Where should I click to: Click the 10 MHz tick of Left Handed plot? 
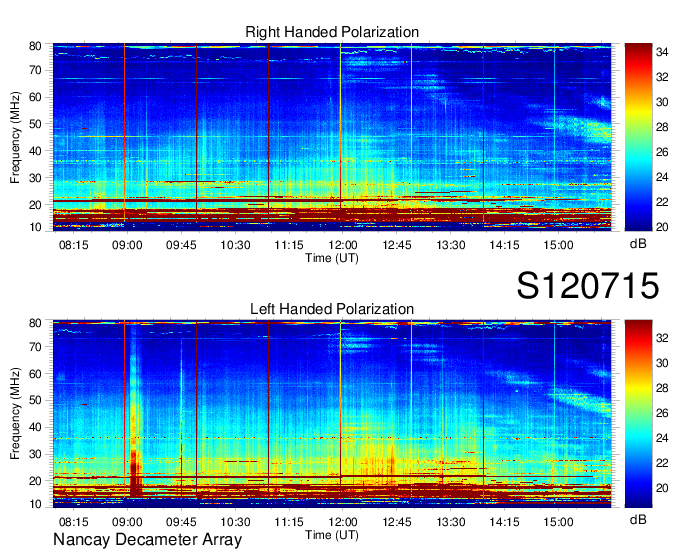point(35,504)
